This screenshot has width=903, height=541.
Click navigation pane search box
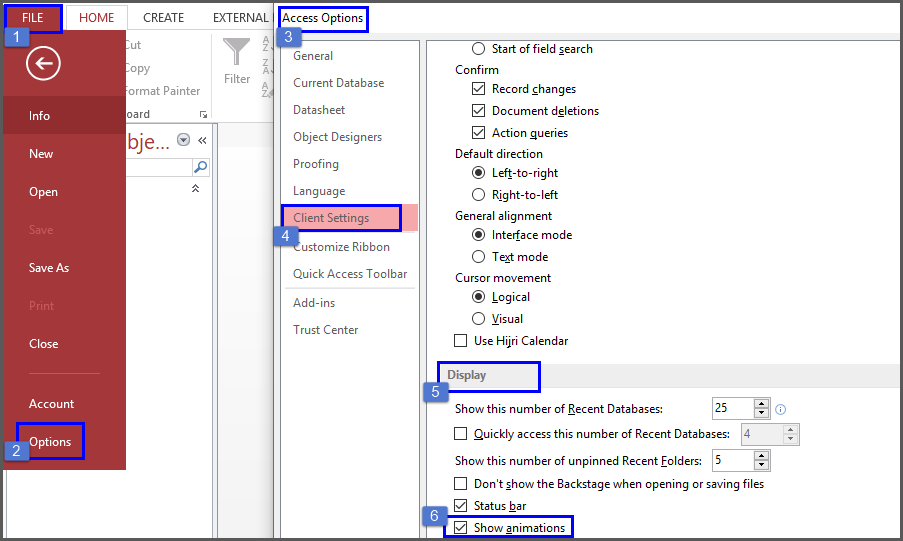tap(159, 167)
